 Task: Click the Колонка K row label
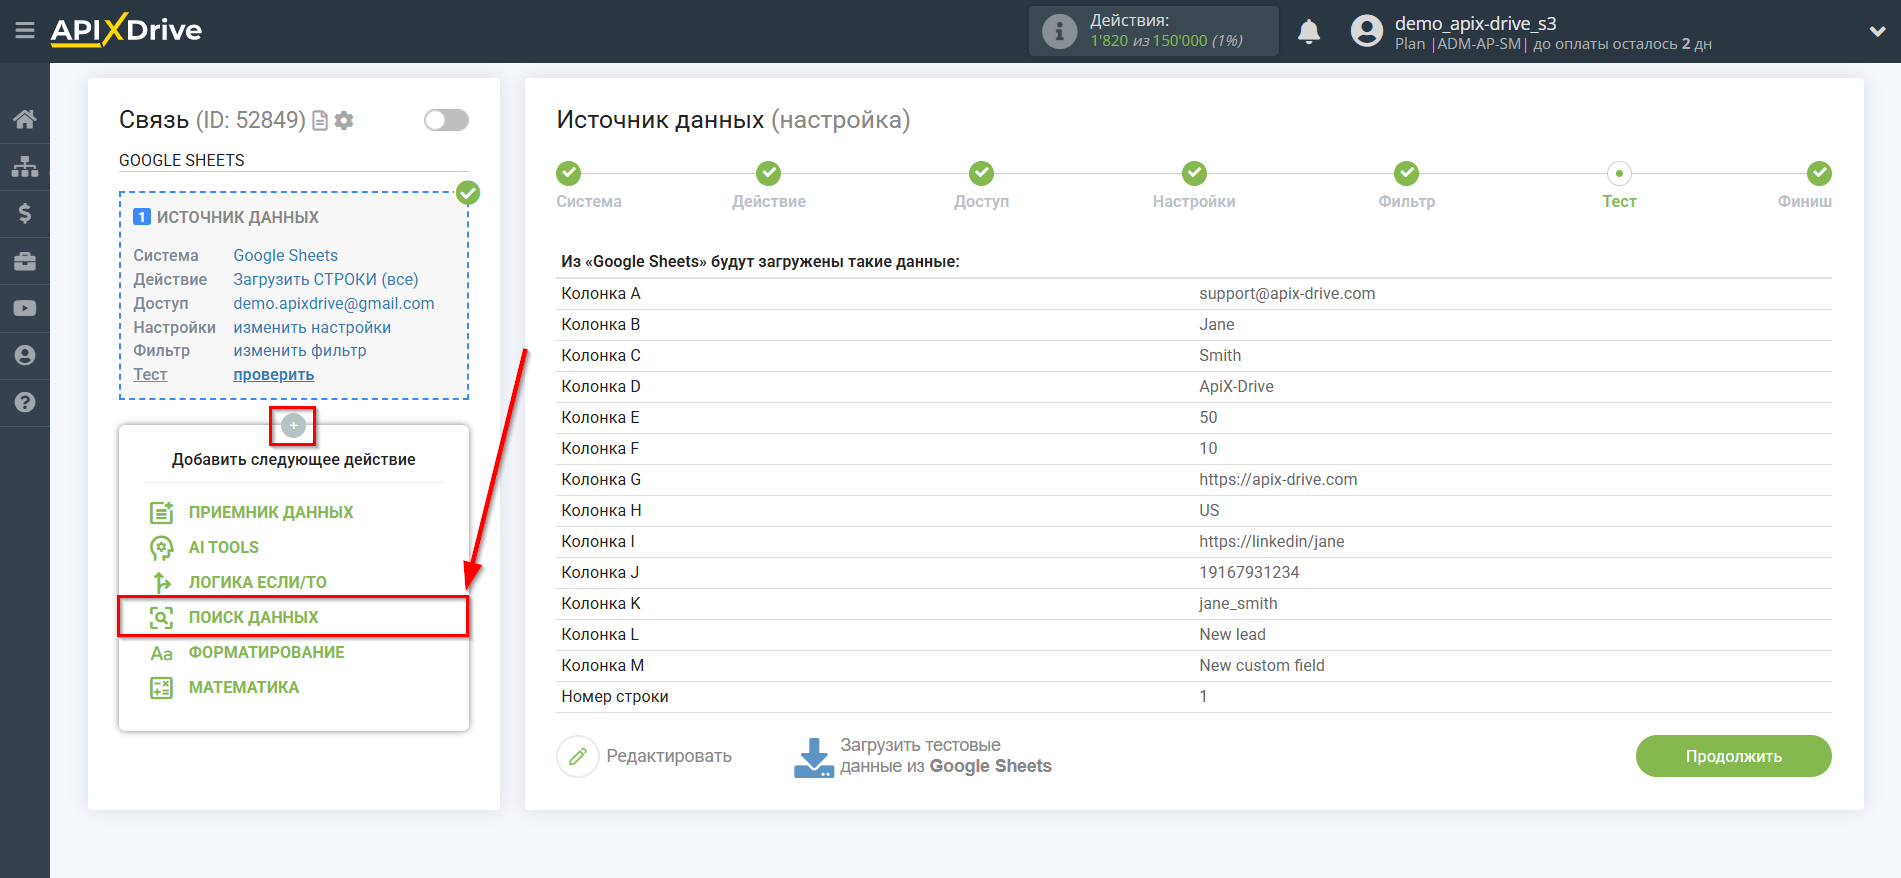point(601,603)
